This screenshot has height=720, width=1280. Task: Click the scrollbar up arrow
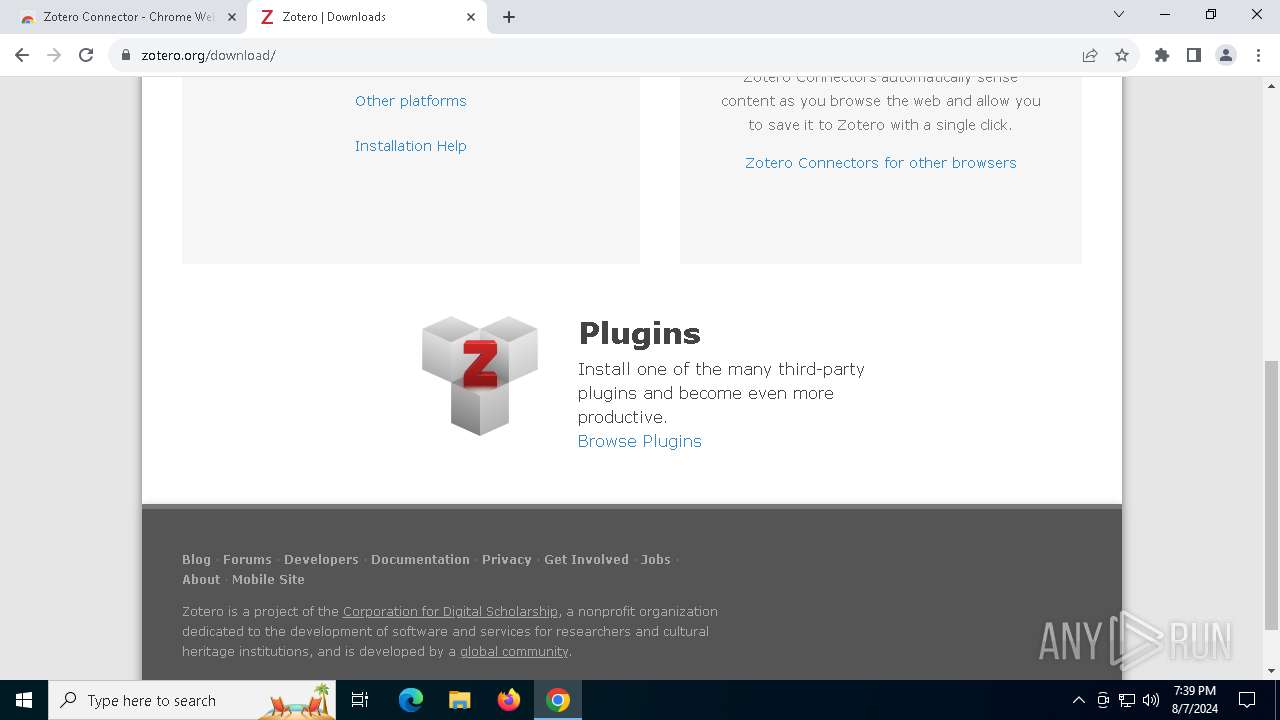coord(1271,85)
